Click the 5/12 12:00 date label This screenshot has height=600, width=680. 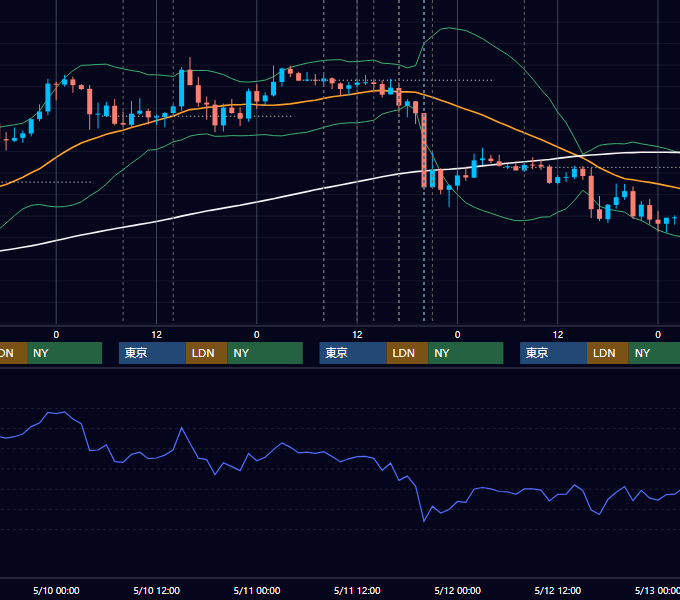558,590
